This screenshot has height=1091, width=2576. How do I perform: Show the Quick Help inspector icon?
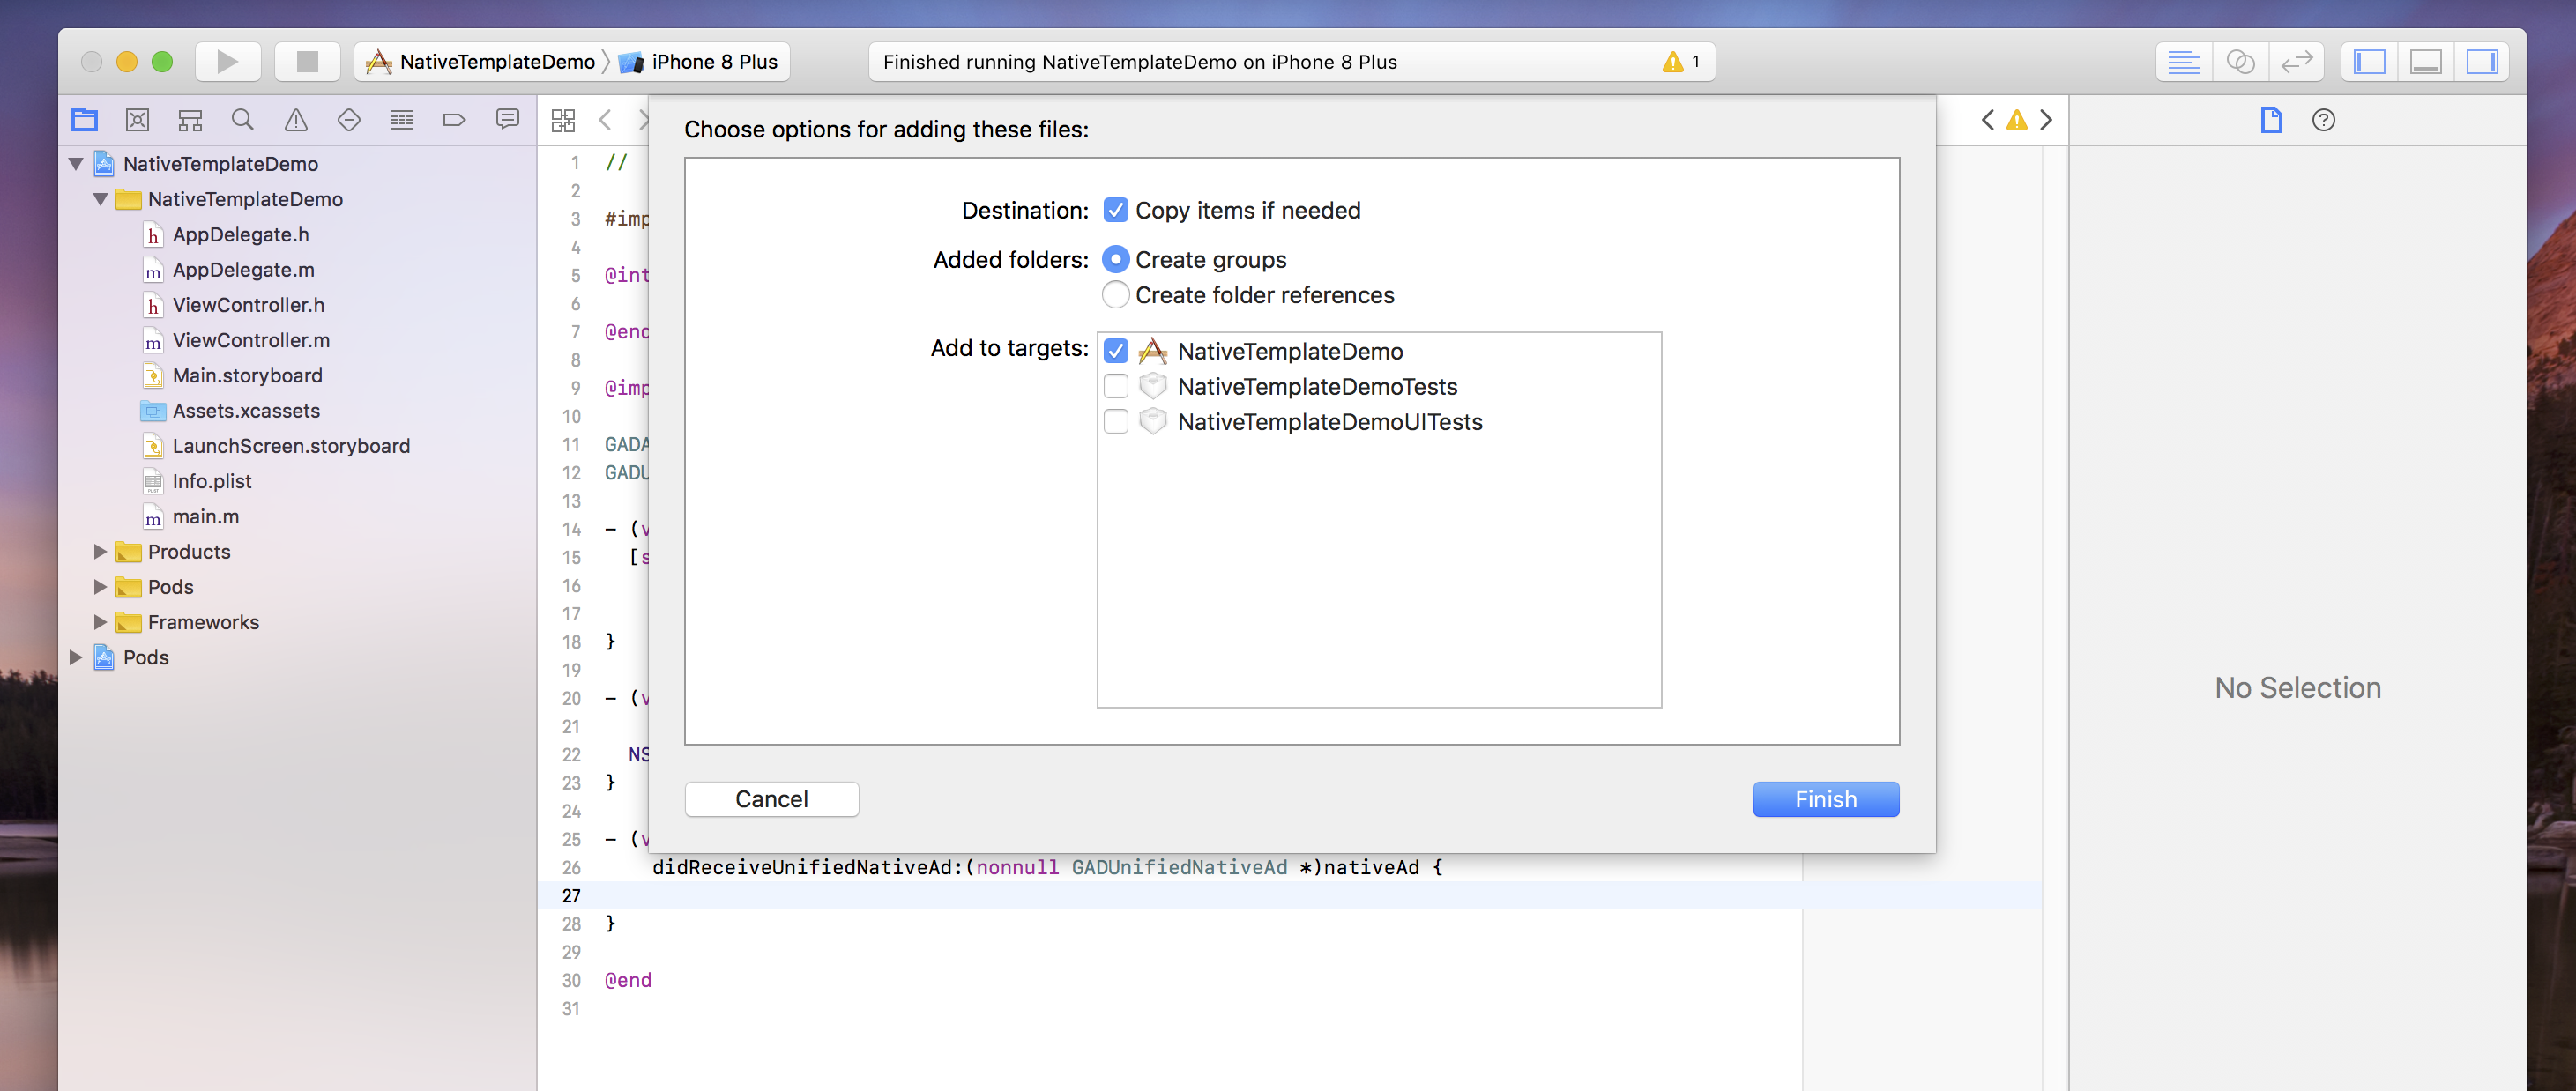coord(2323,120)
